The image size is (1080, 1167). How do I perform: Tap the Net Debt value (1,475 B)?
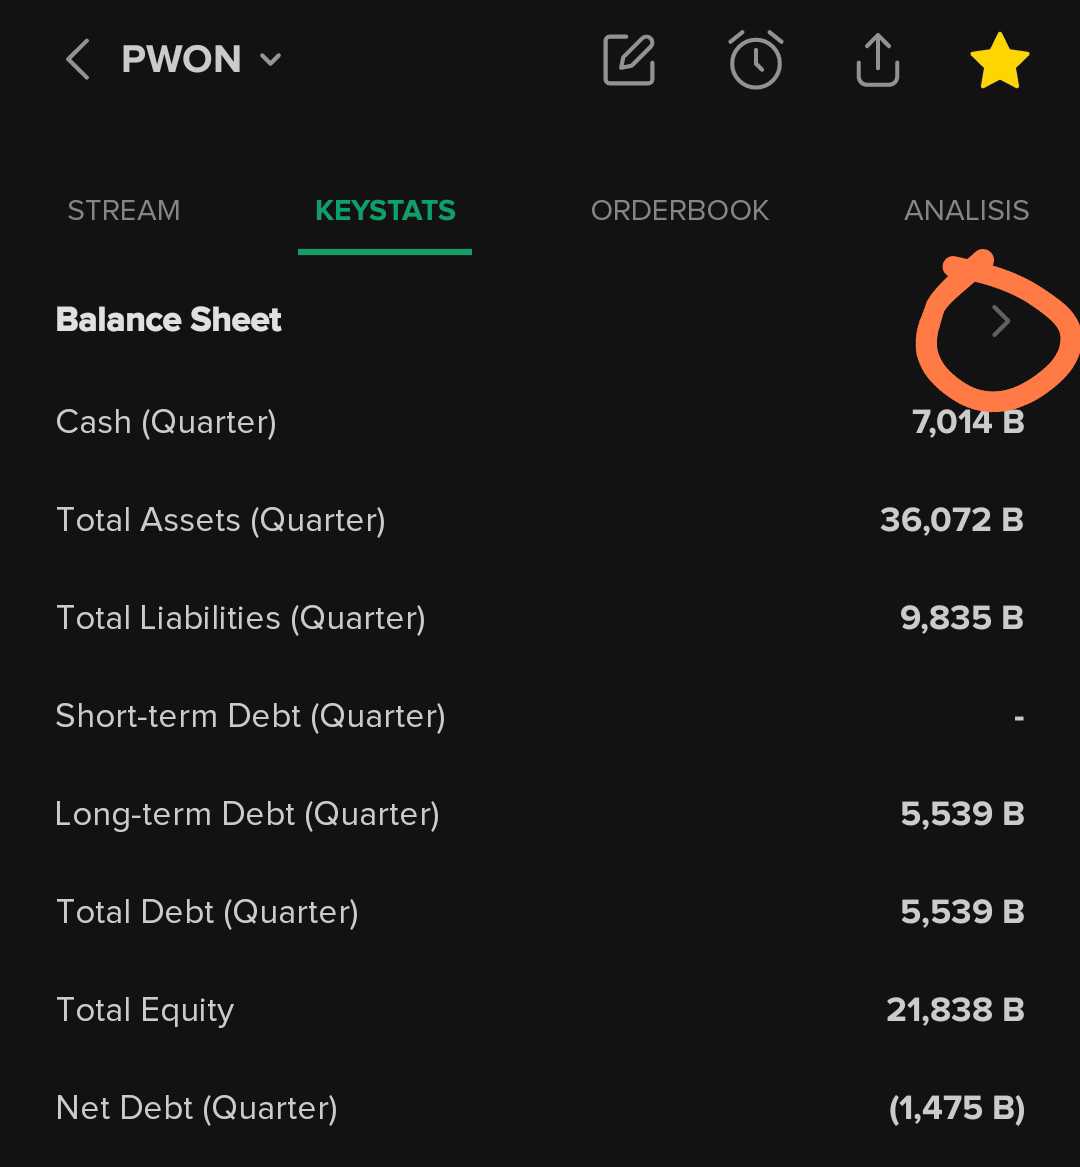pyautogui.click(x=957, y=1108)
